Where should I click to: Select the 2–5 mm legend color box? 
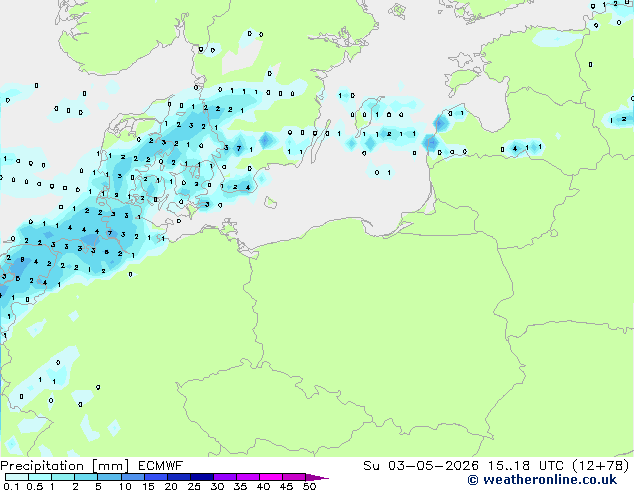[x=86, y=477]
